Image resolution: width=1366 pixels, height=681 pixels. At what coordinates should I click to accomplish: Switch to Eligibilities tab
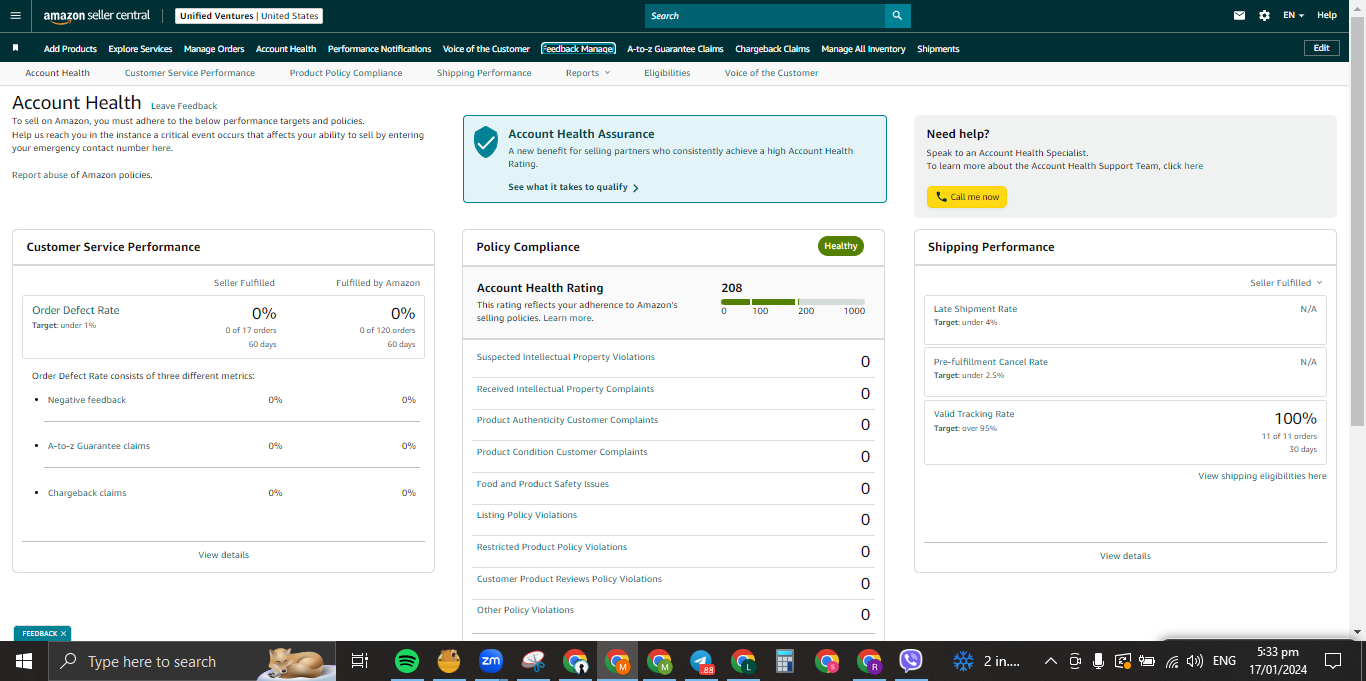667,73
